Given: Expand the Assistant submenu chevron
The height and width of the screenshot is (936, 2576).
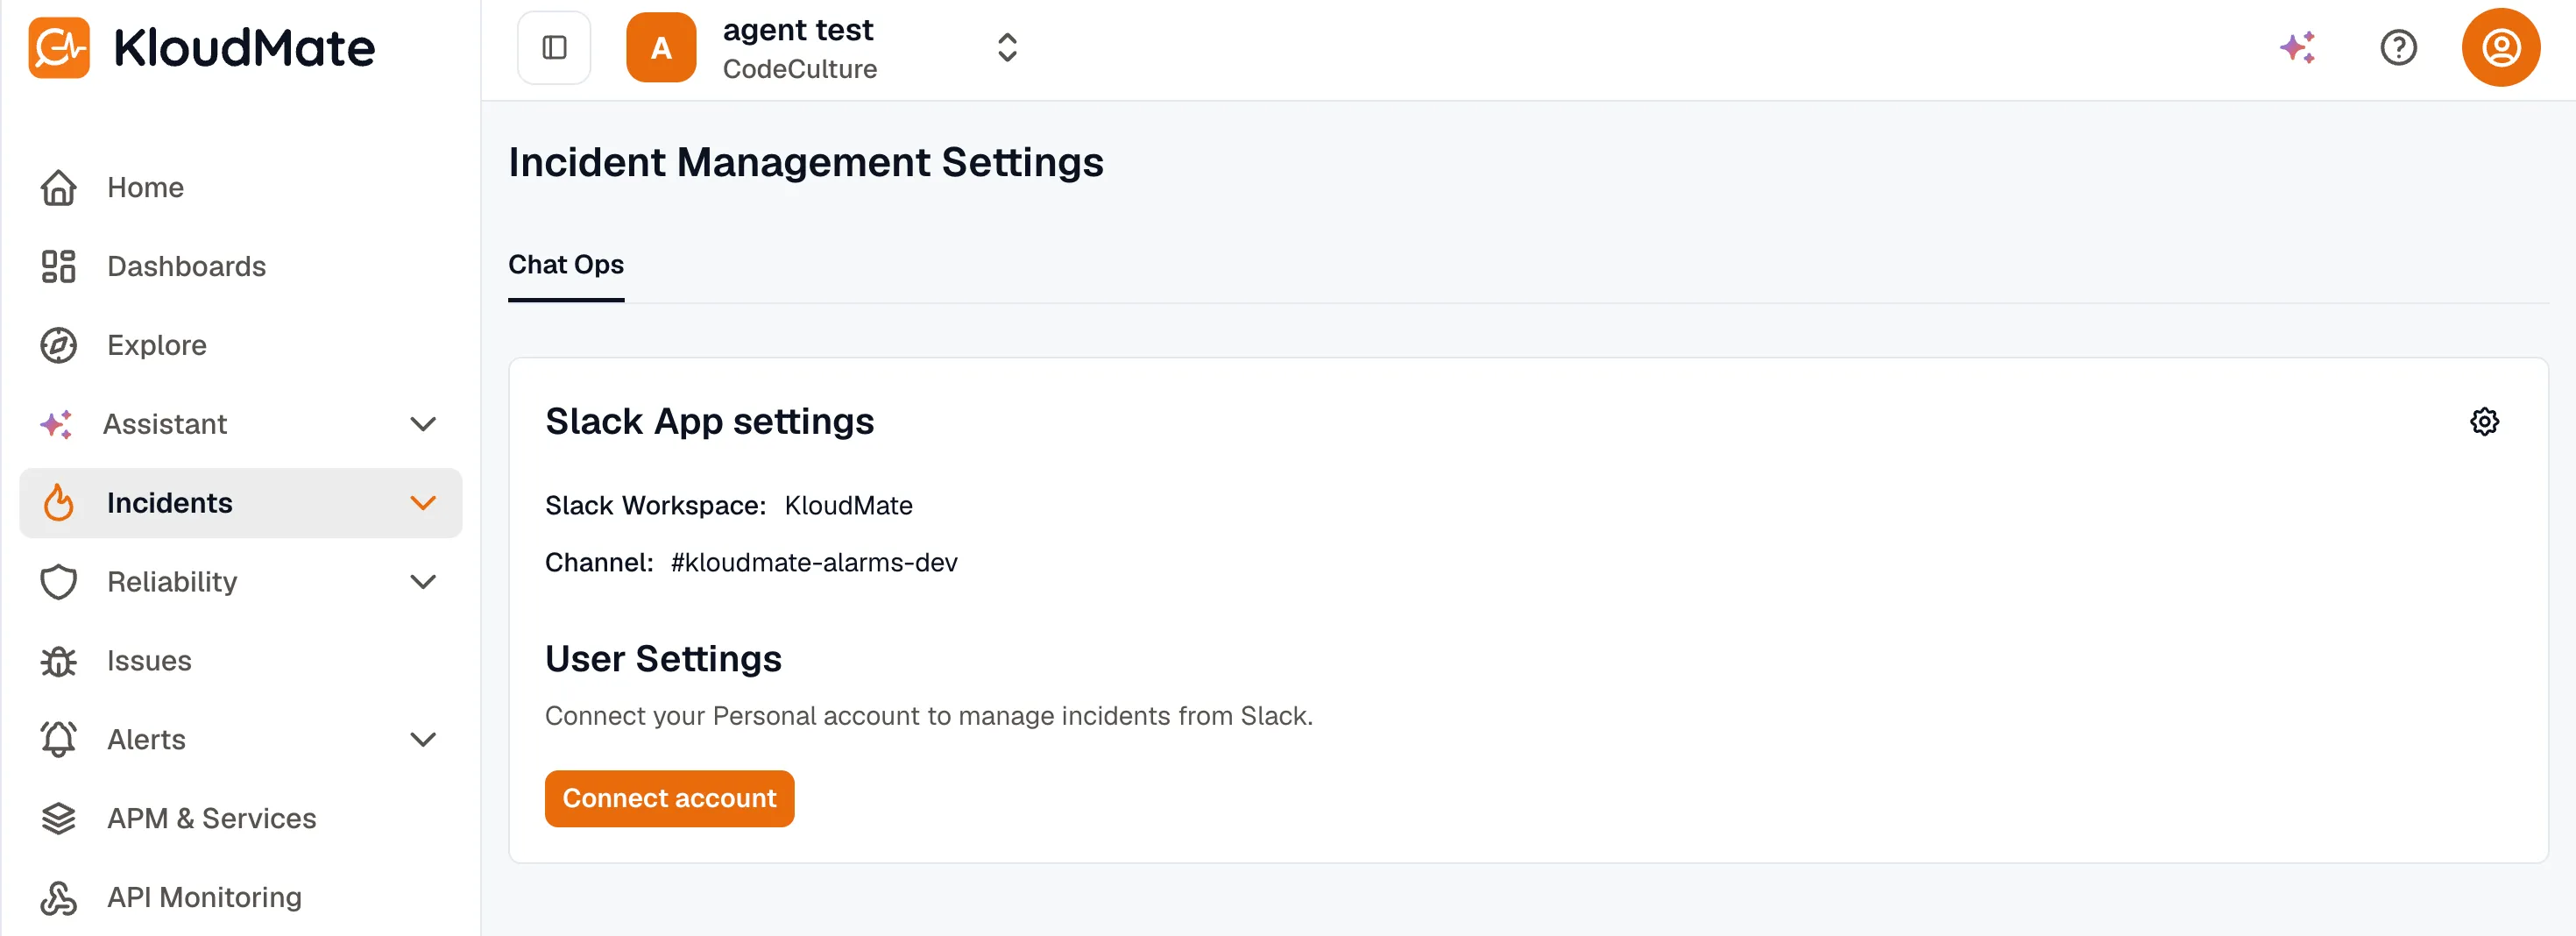Looking at the screenshot, I should pos(423,424).
